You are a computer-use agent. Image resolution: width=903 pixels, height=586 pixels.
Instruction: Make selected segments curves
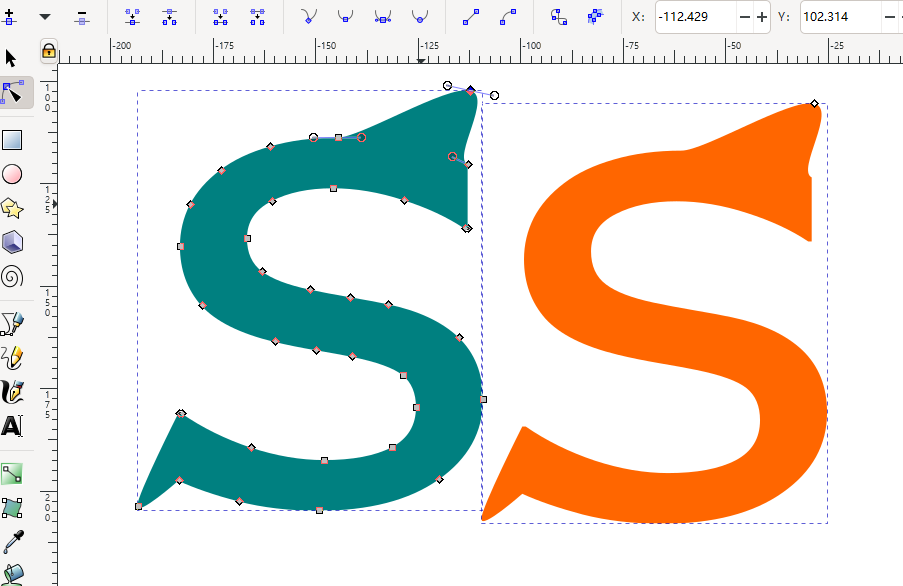point(508,17)
